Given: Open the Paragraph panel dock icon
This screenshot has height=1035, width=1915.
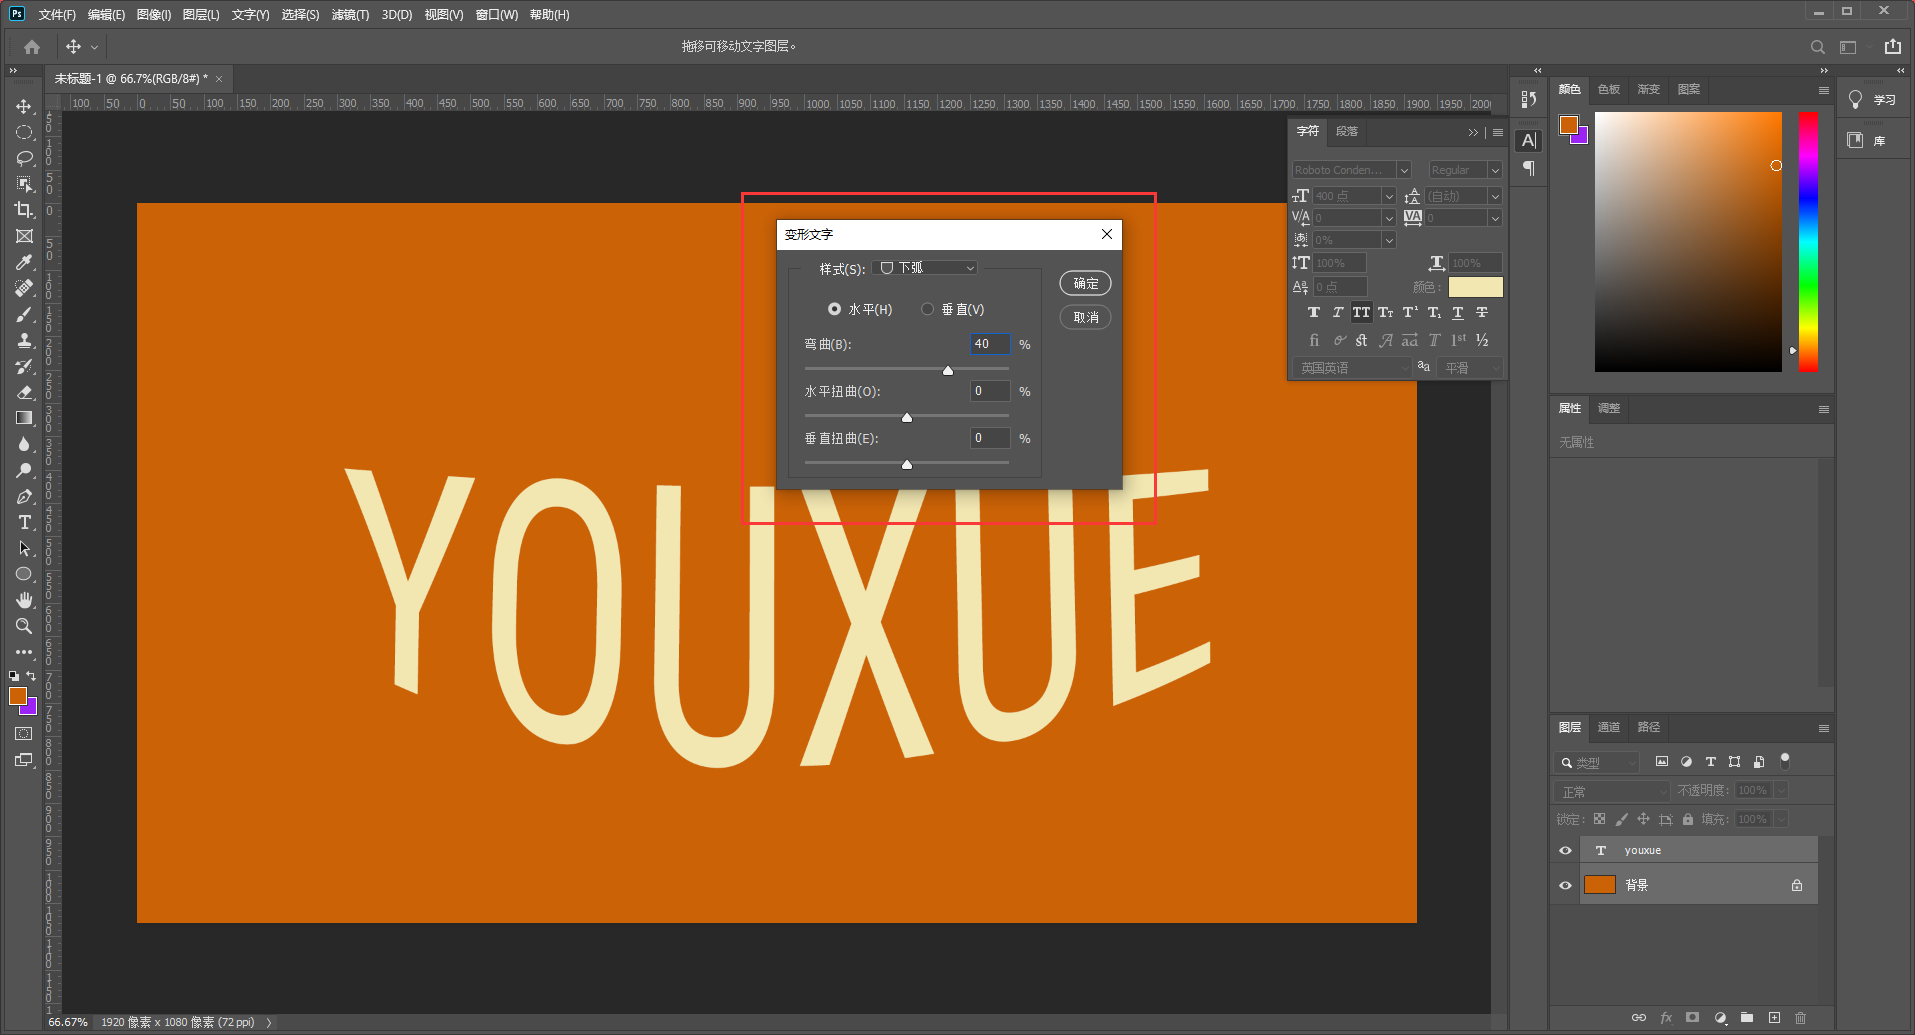Looking at the screenshot, I should click(x=1528, y=168).
